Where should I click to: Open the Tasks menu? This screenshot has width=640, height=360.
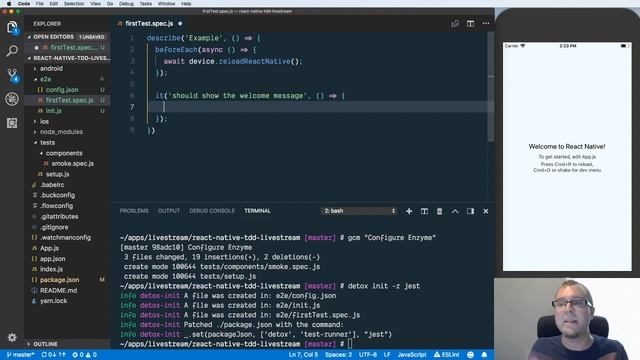[146, 4]
